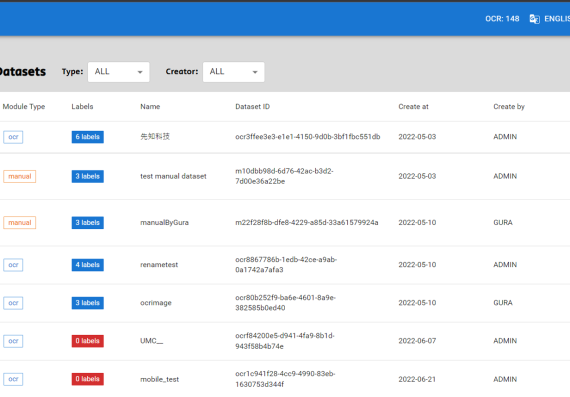Click 0 labels badge for UMC__
The height and width of the screenshot is (397, 570).
click(x=88, y=341)
